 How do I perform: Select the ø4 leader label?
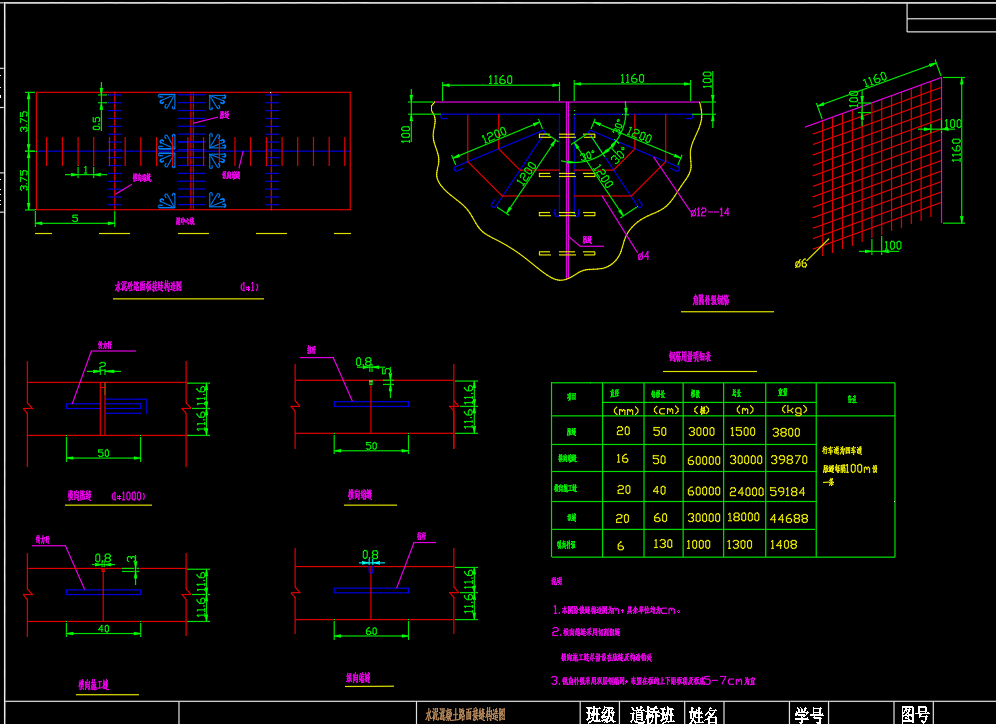[644, 257]
